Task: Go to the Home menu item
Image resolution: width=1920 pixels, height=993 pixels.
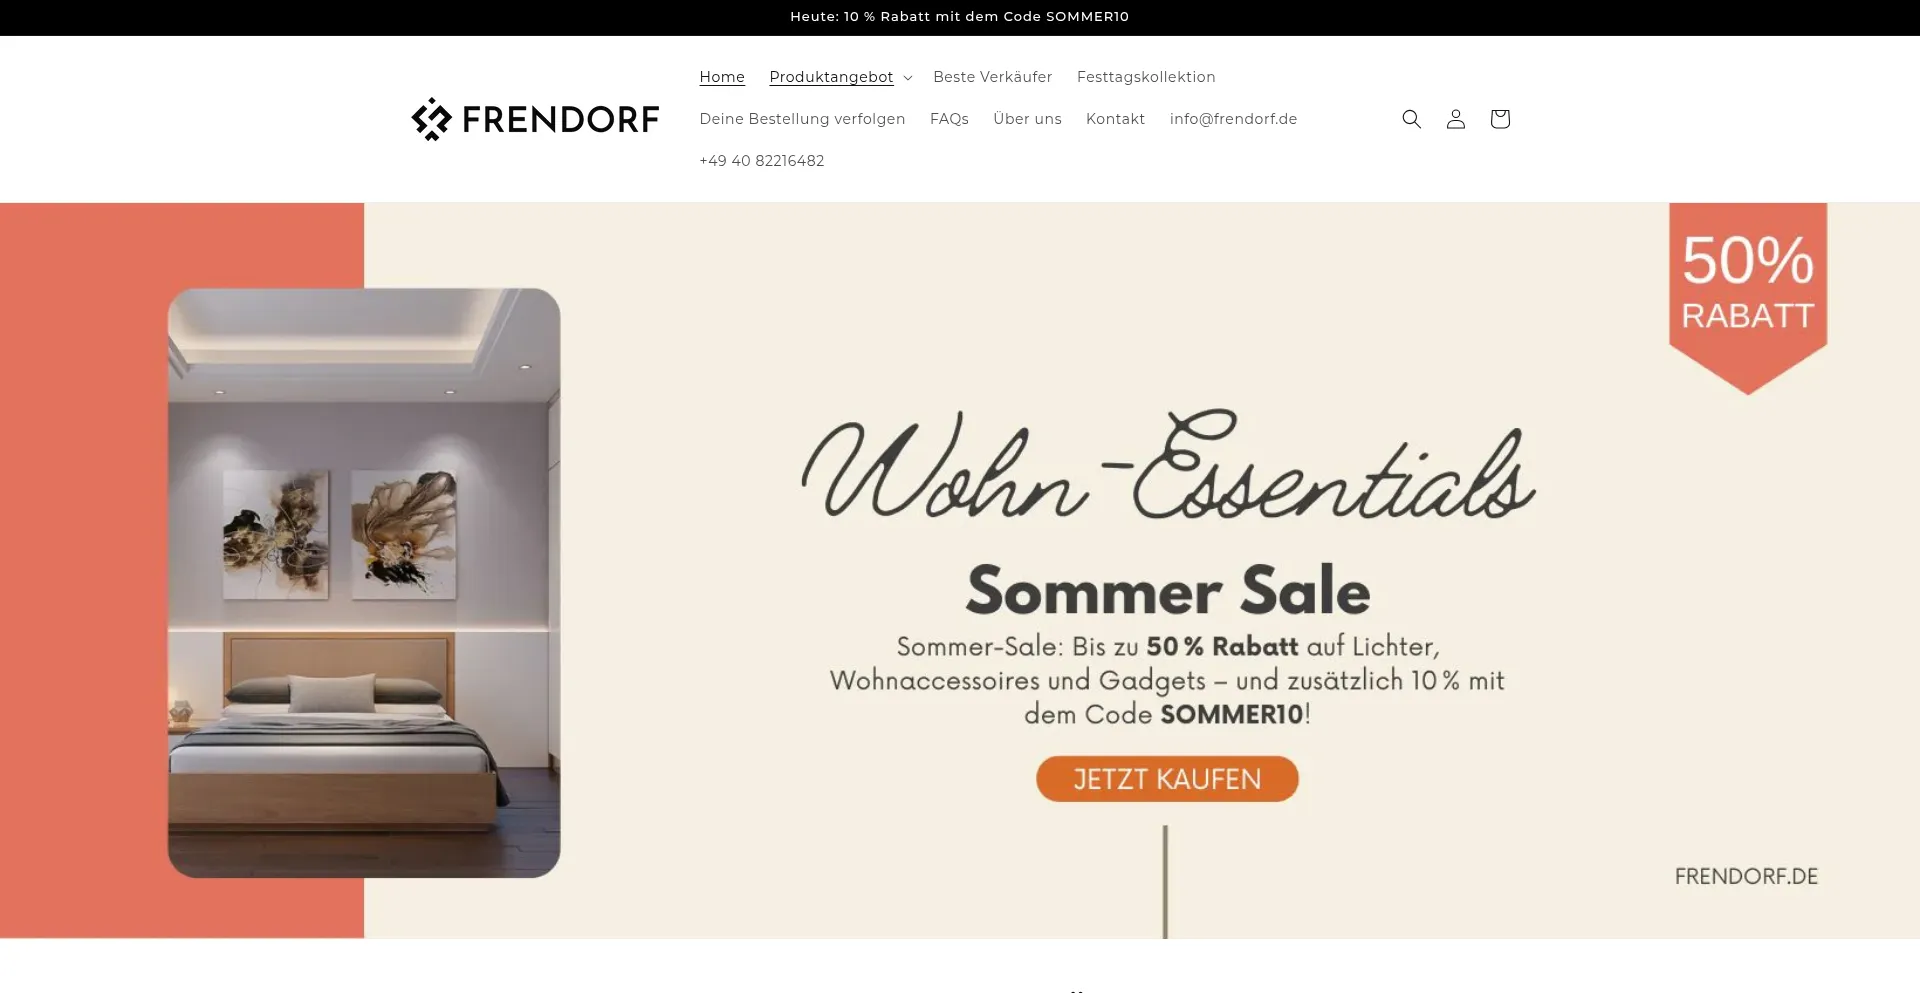Action: (x=722, y=77)
